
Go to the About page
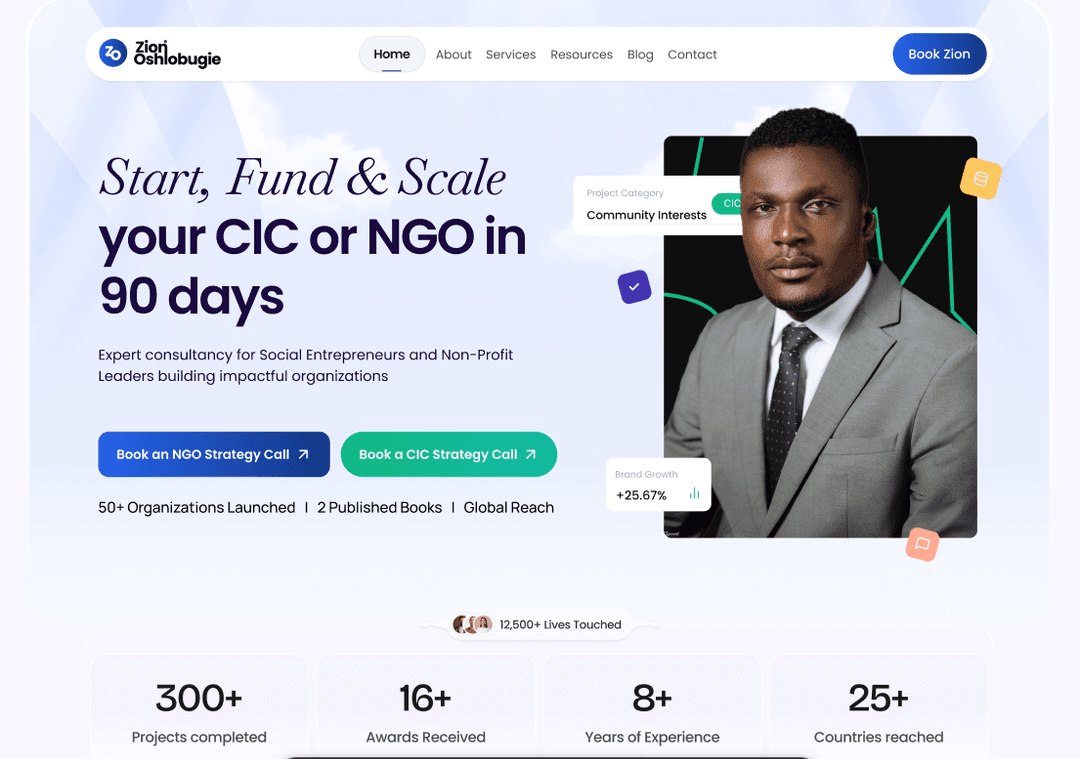click(x=453, y=55)
